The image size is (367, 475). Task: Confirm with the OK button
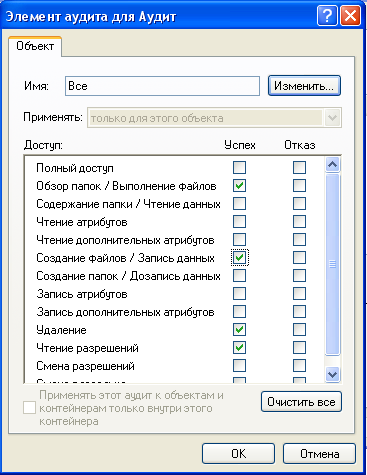pyautogui.click(x=238, y=454)
